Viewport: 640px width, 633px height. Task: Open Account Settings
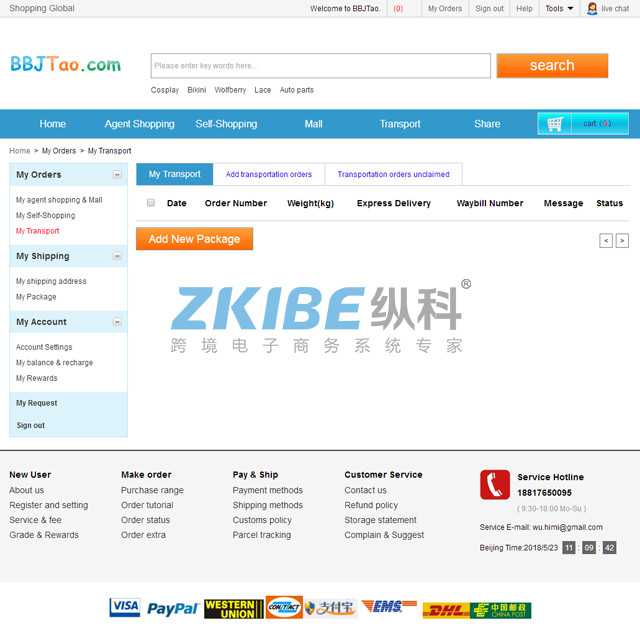click(x=44, y=346)
